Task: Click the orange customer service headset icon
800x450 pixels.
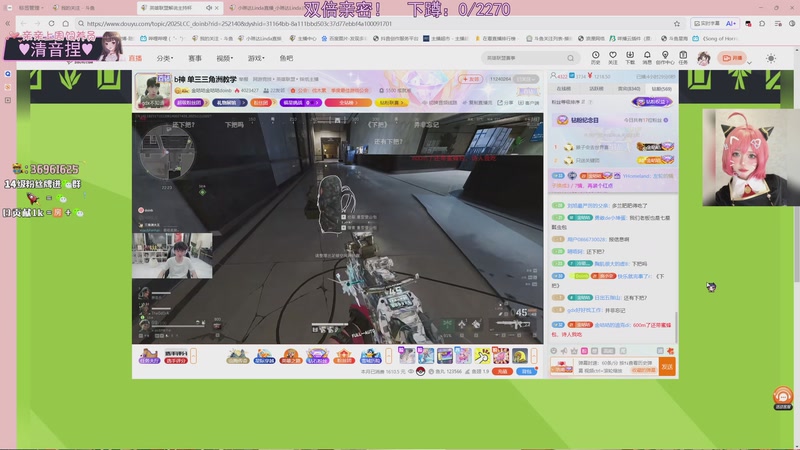Action: click(x=783, y=398)
